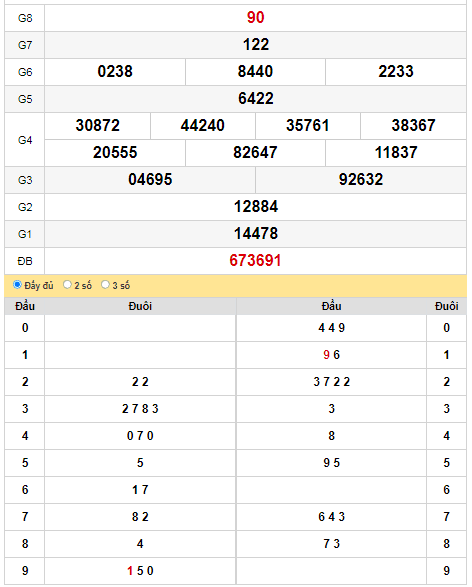Image resolution: width=472 pixels, height=587 pixels.
Task: Click G4 number 30872
Action: [x=97, y=125]
